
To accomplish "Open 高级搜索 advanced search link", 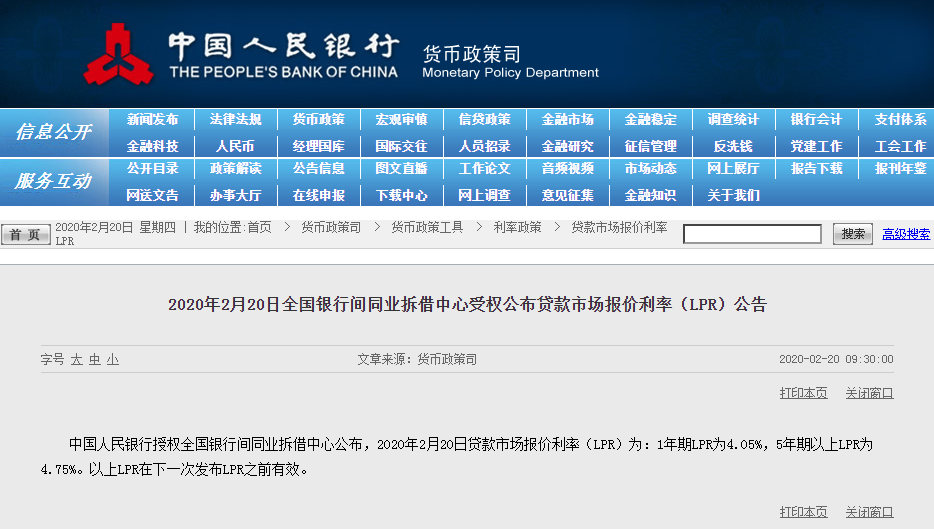I will point(906,234).
